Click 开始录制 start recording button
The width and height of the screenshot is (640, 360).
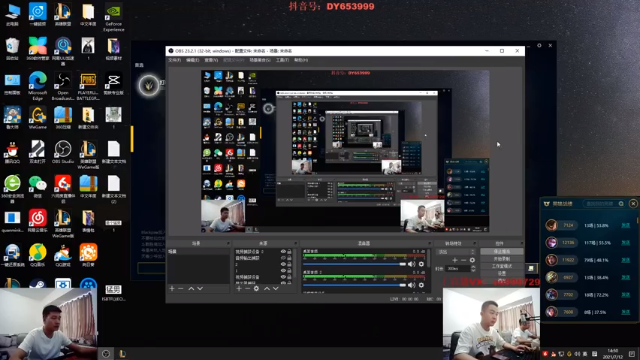tap(502, 259)
